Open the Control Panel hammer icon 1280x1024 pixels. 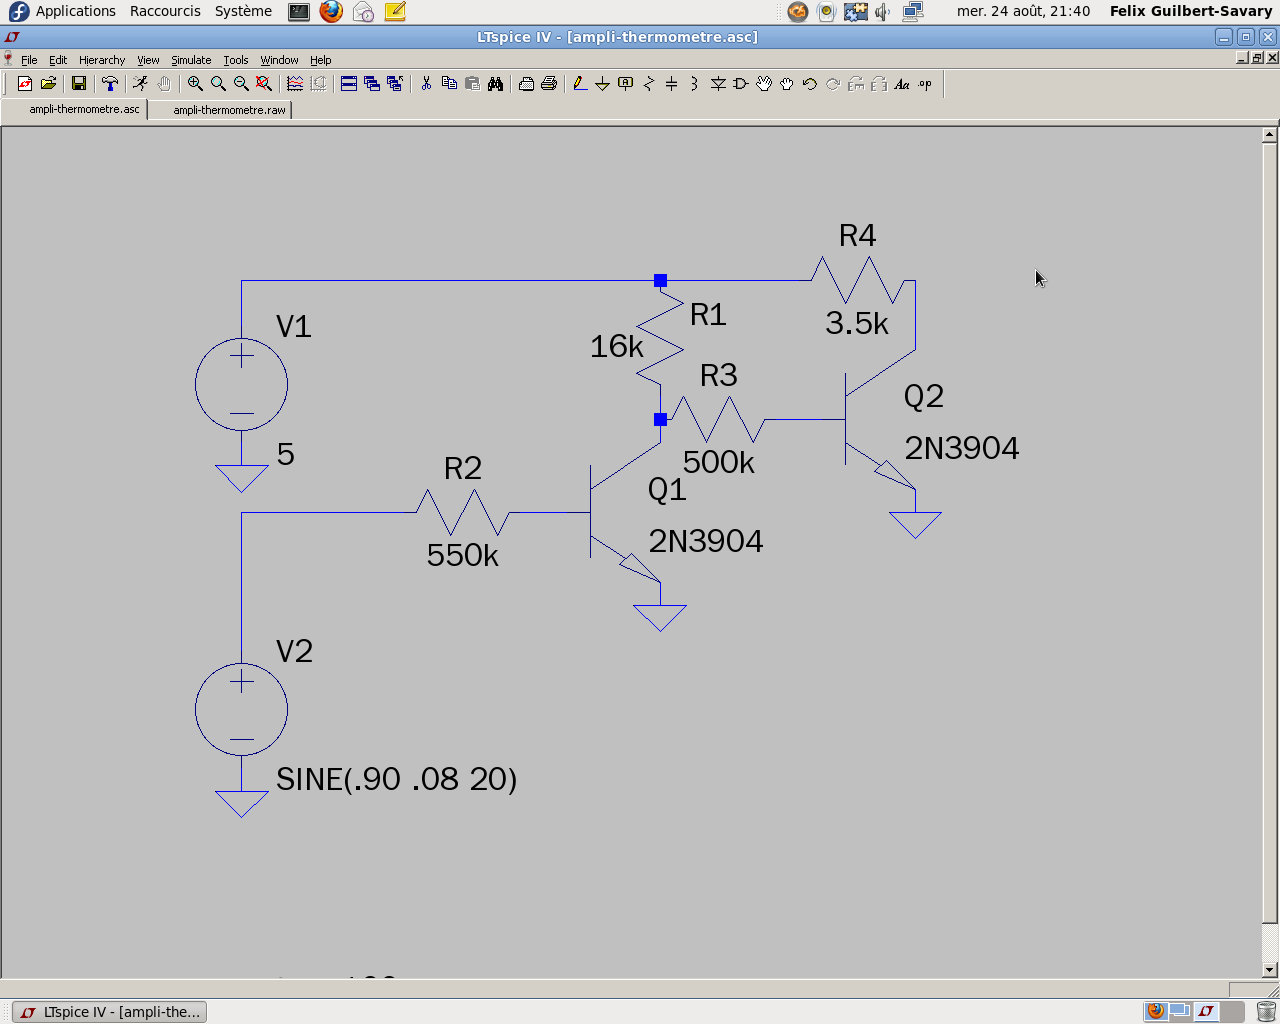110,84
